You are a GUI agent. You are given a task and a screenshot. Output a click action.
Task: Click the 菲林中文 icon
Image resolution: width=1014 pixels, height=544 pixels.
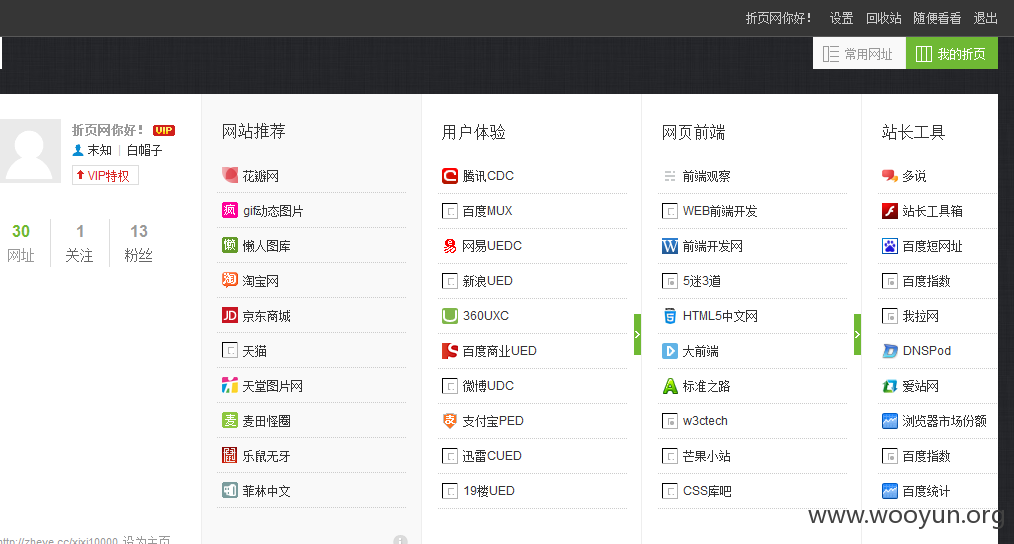pyautogui.click(x=230, y=490)
